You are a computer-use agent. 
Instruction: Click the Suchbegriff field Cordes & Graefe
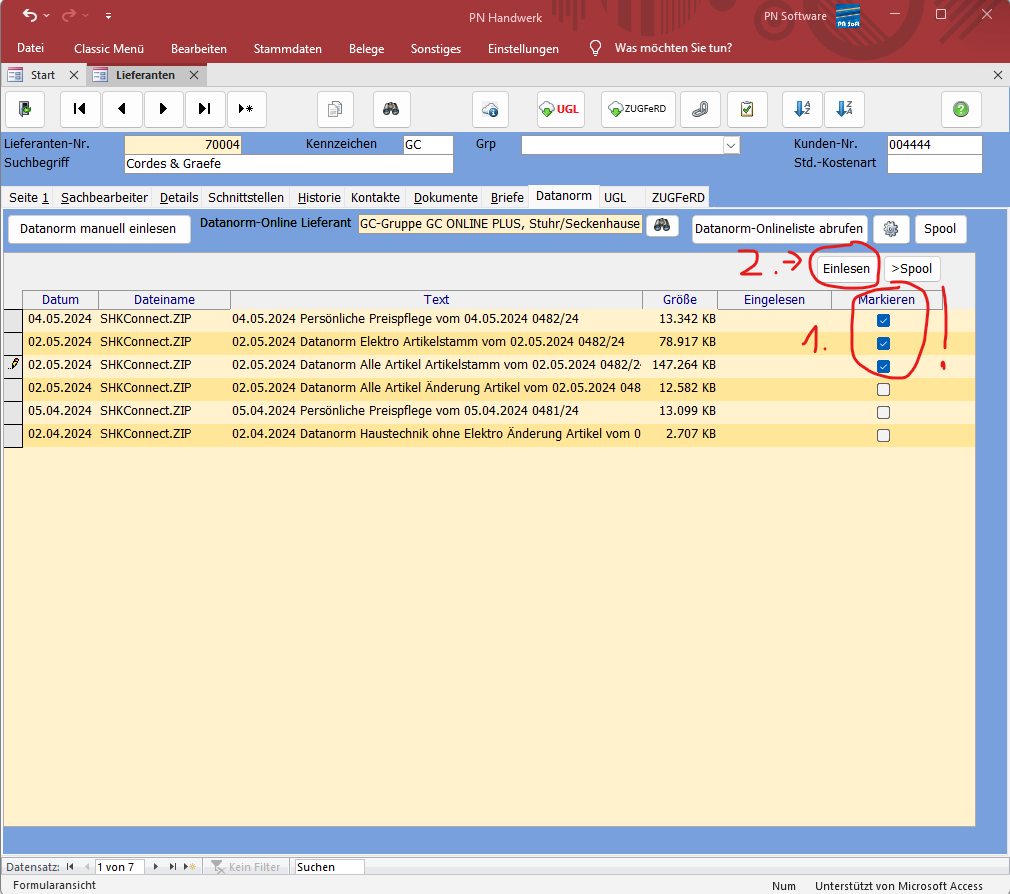click(x=289, y=164)
